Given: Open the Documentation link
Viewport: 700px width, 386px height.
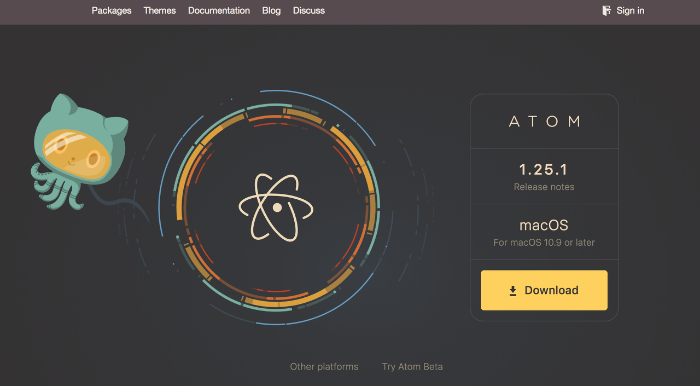Looking at the screenshot, I should pos(219,11).
